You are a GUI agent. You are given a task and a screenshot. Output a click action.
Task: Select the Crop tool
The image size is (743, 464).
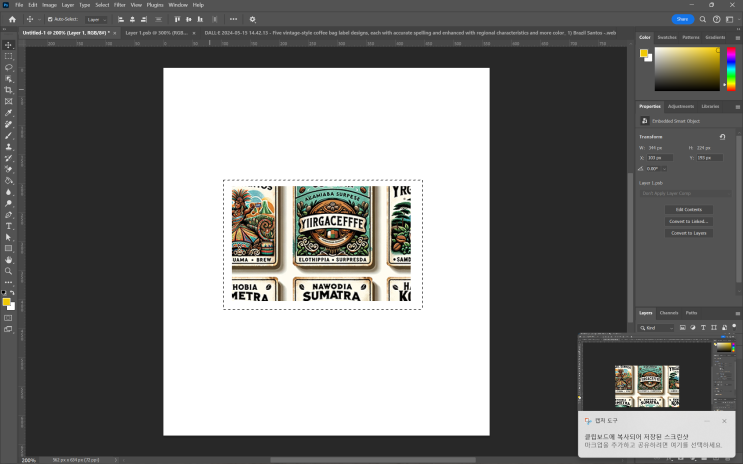(9, 90)
